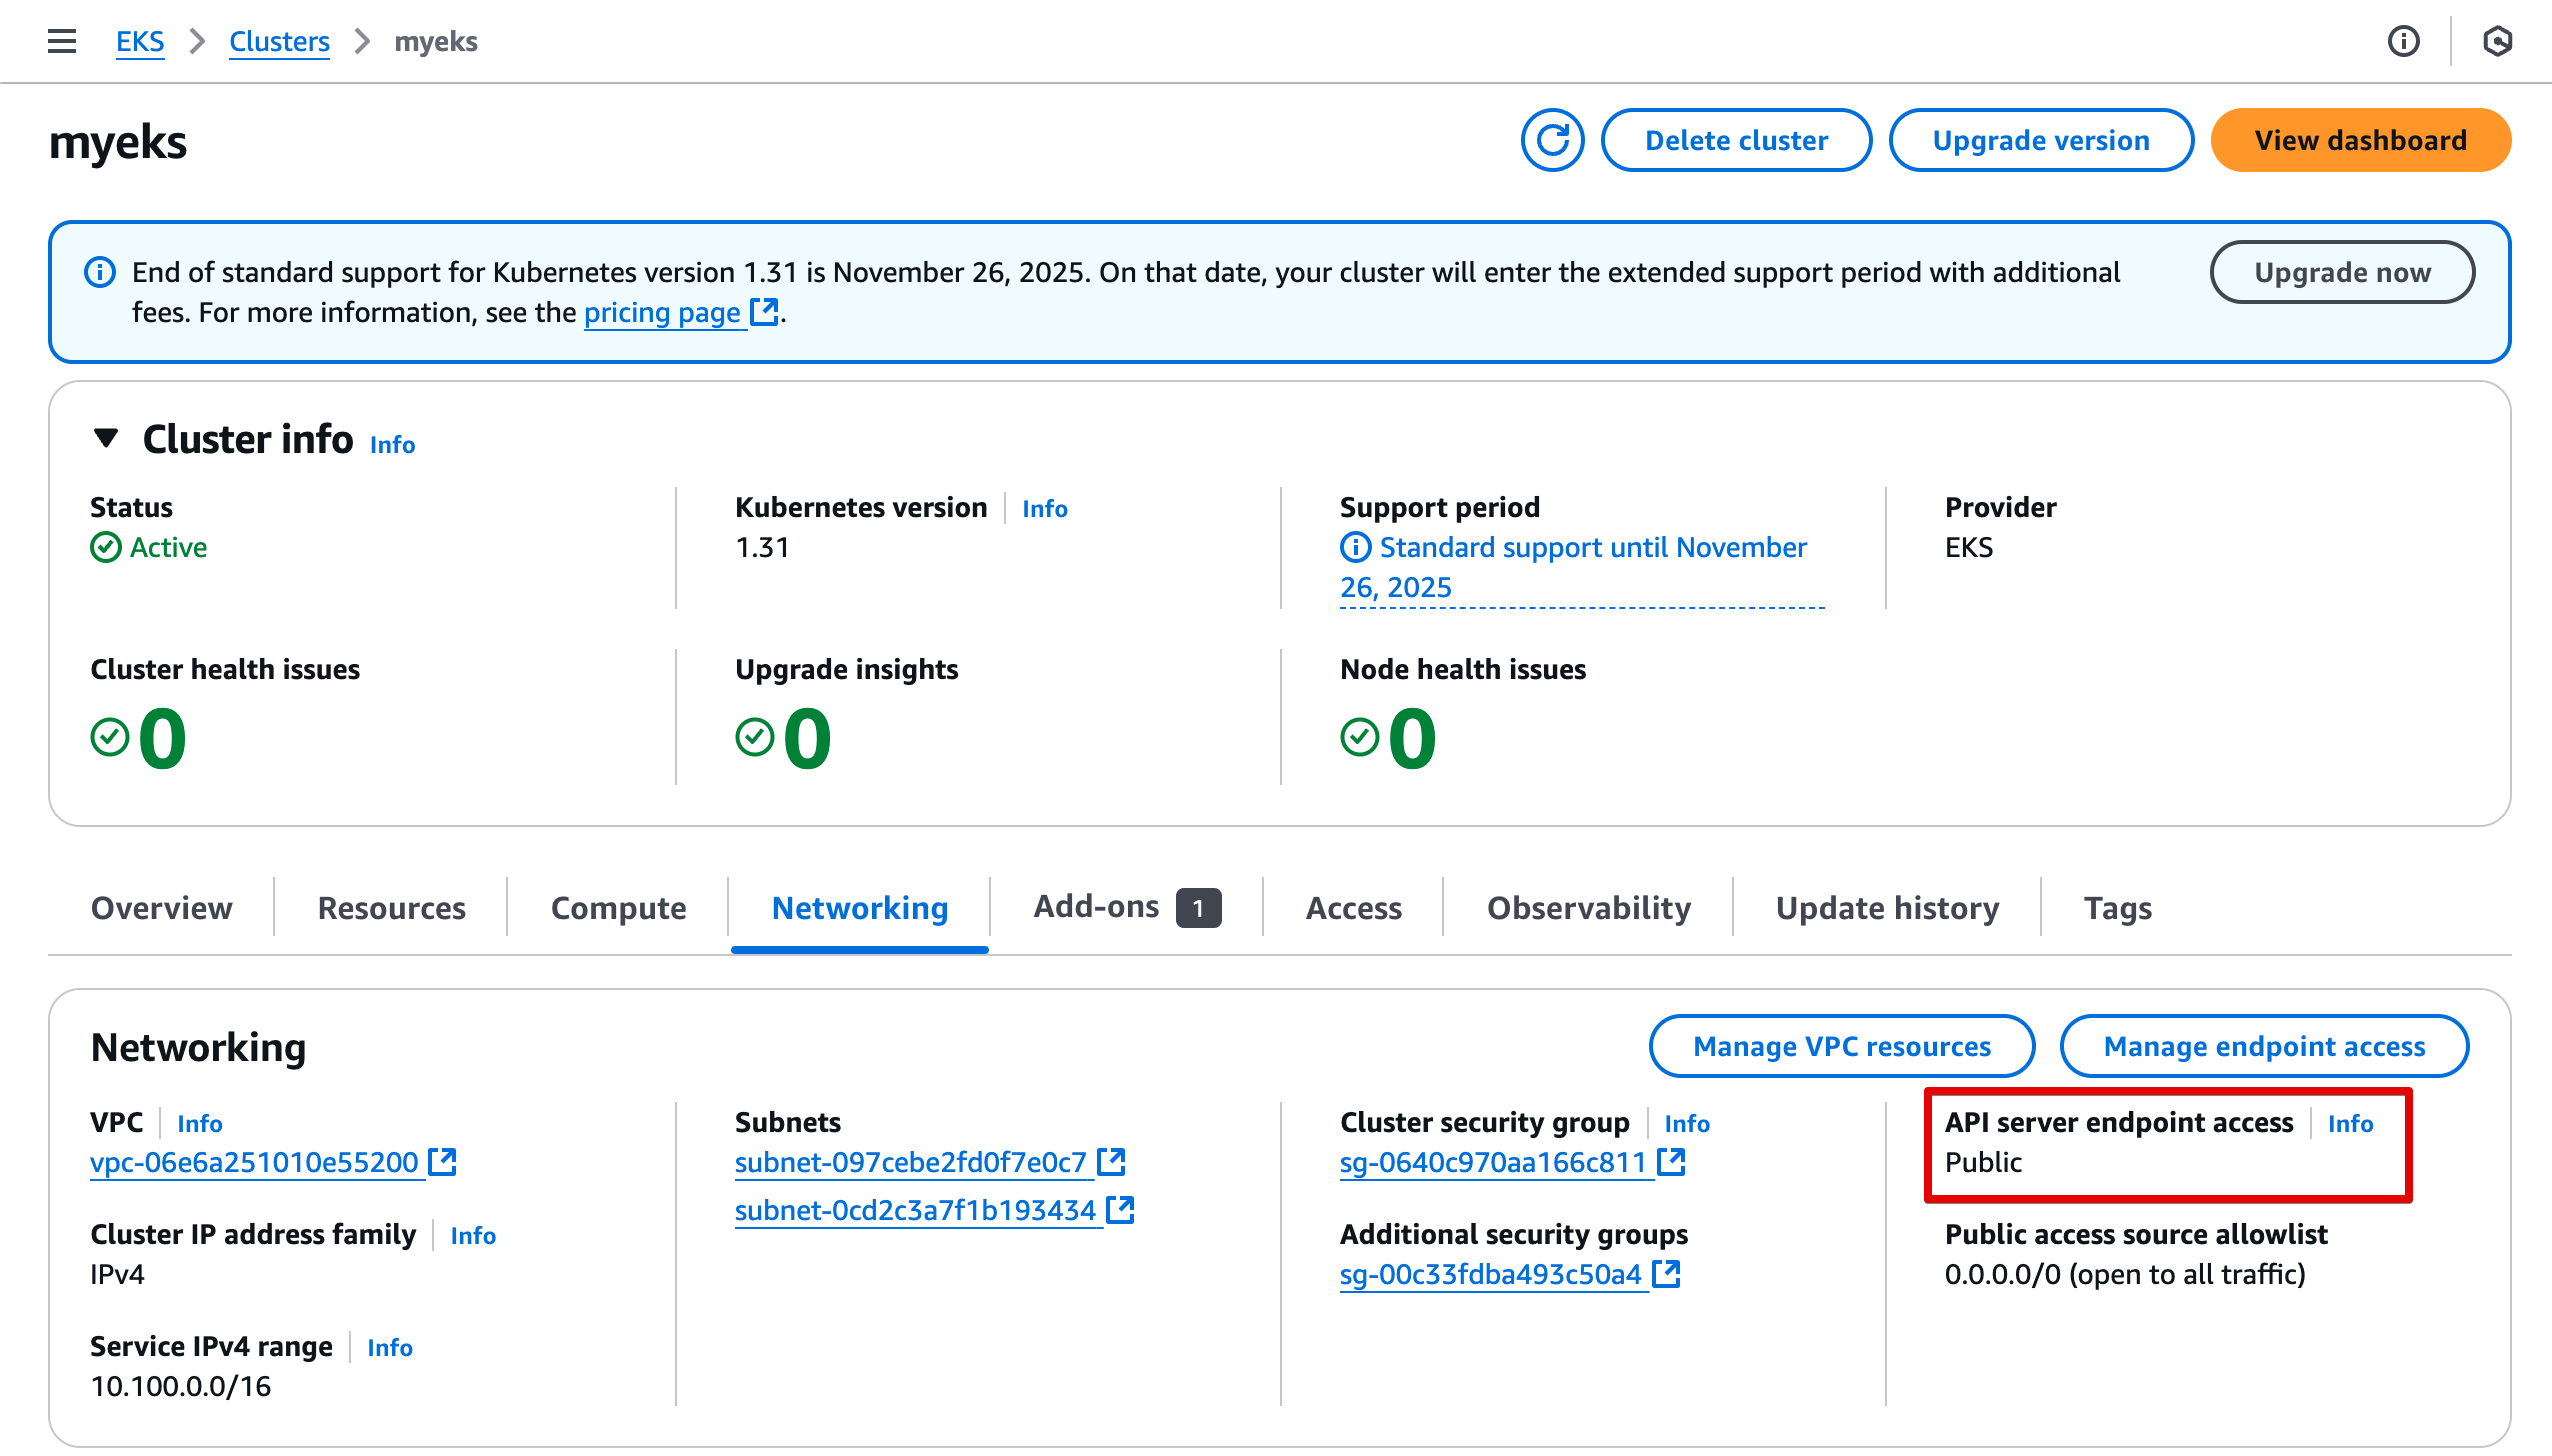Open the Info link beside Kubernetes version
The height and width of the screenshot is (1456, 2552).
pos(1045,508)
